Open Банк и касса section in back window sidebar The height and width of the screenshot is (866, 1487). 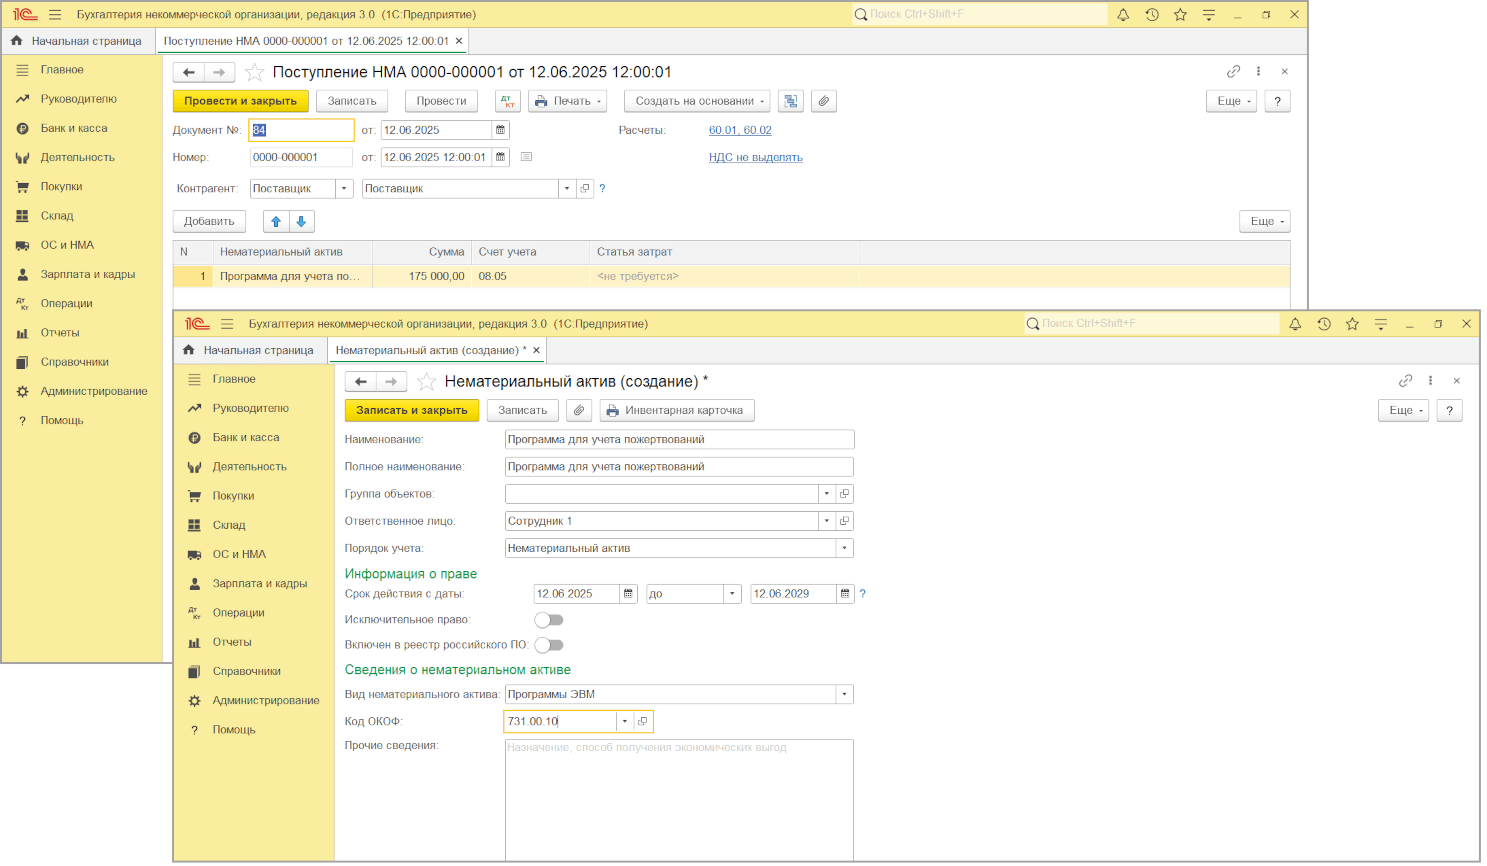point(74,128)
